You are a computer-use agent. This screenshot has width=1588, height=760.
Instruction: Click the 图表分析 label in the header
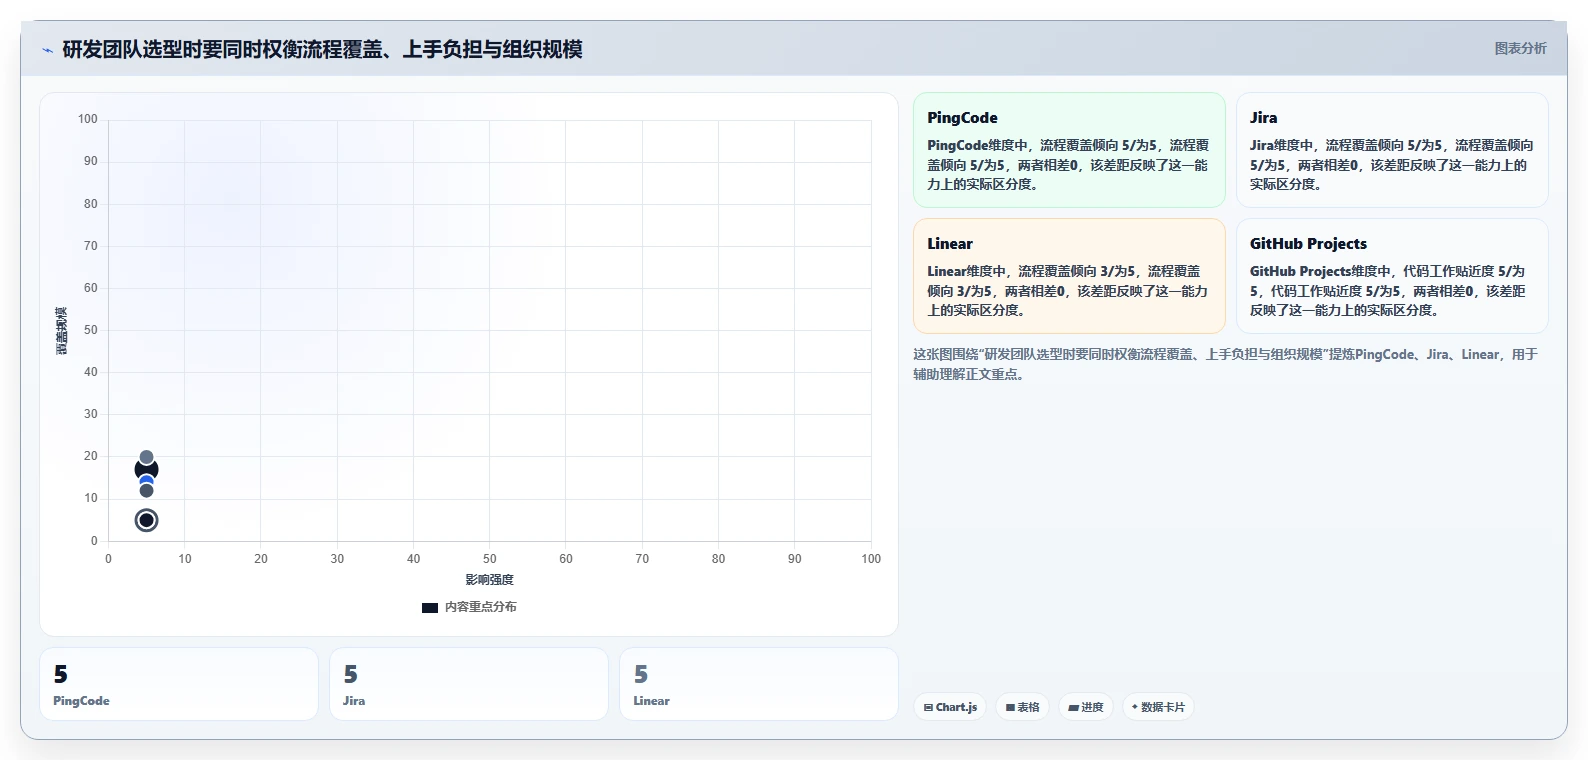(1520, 48)
